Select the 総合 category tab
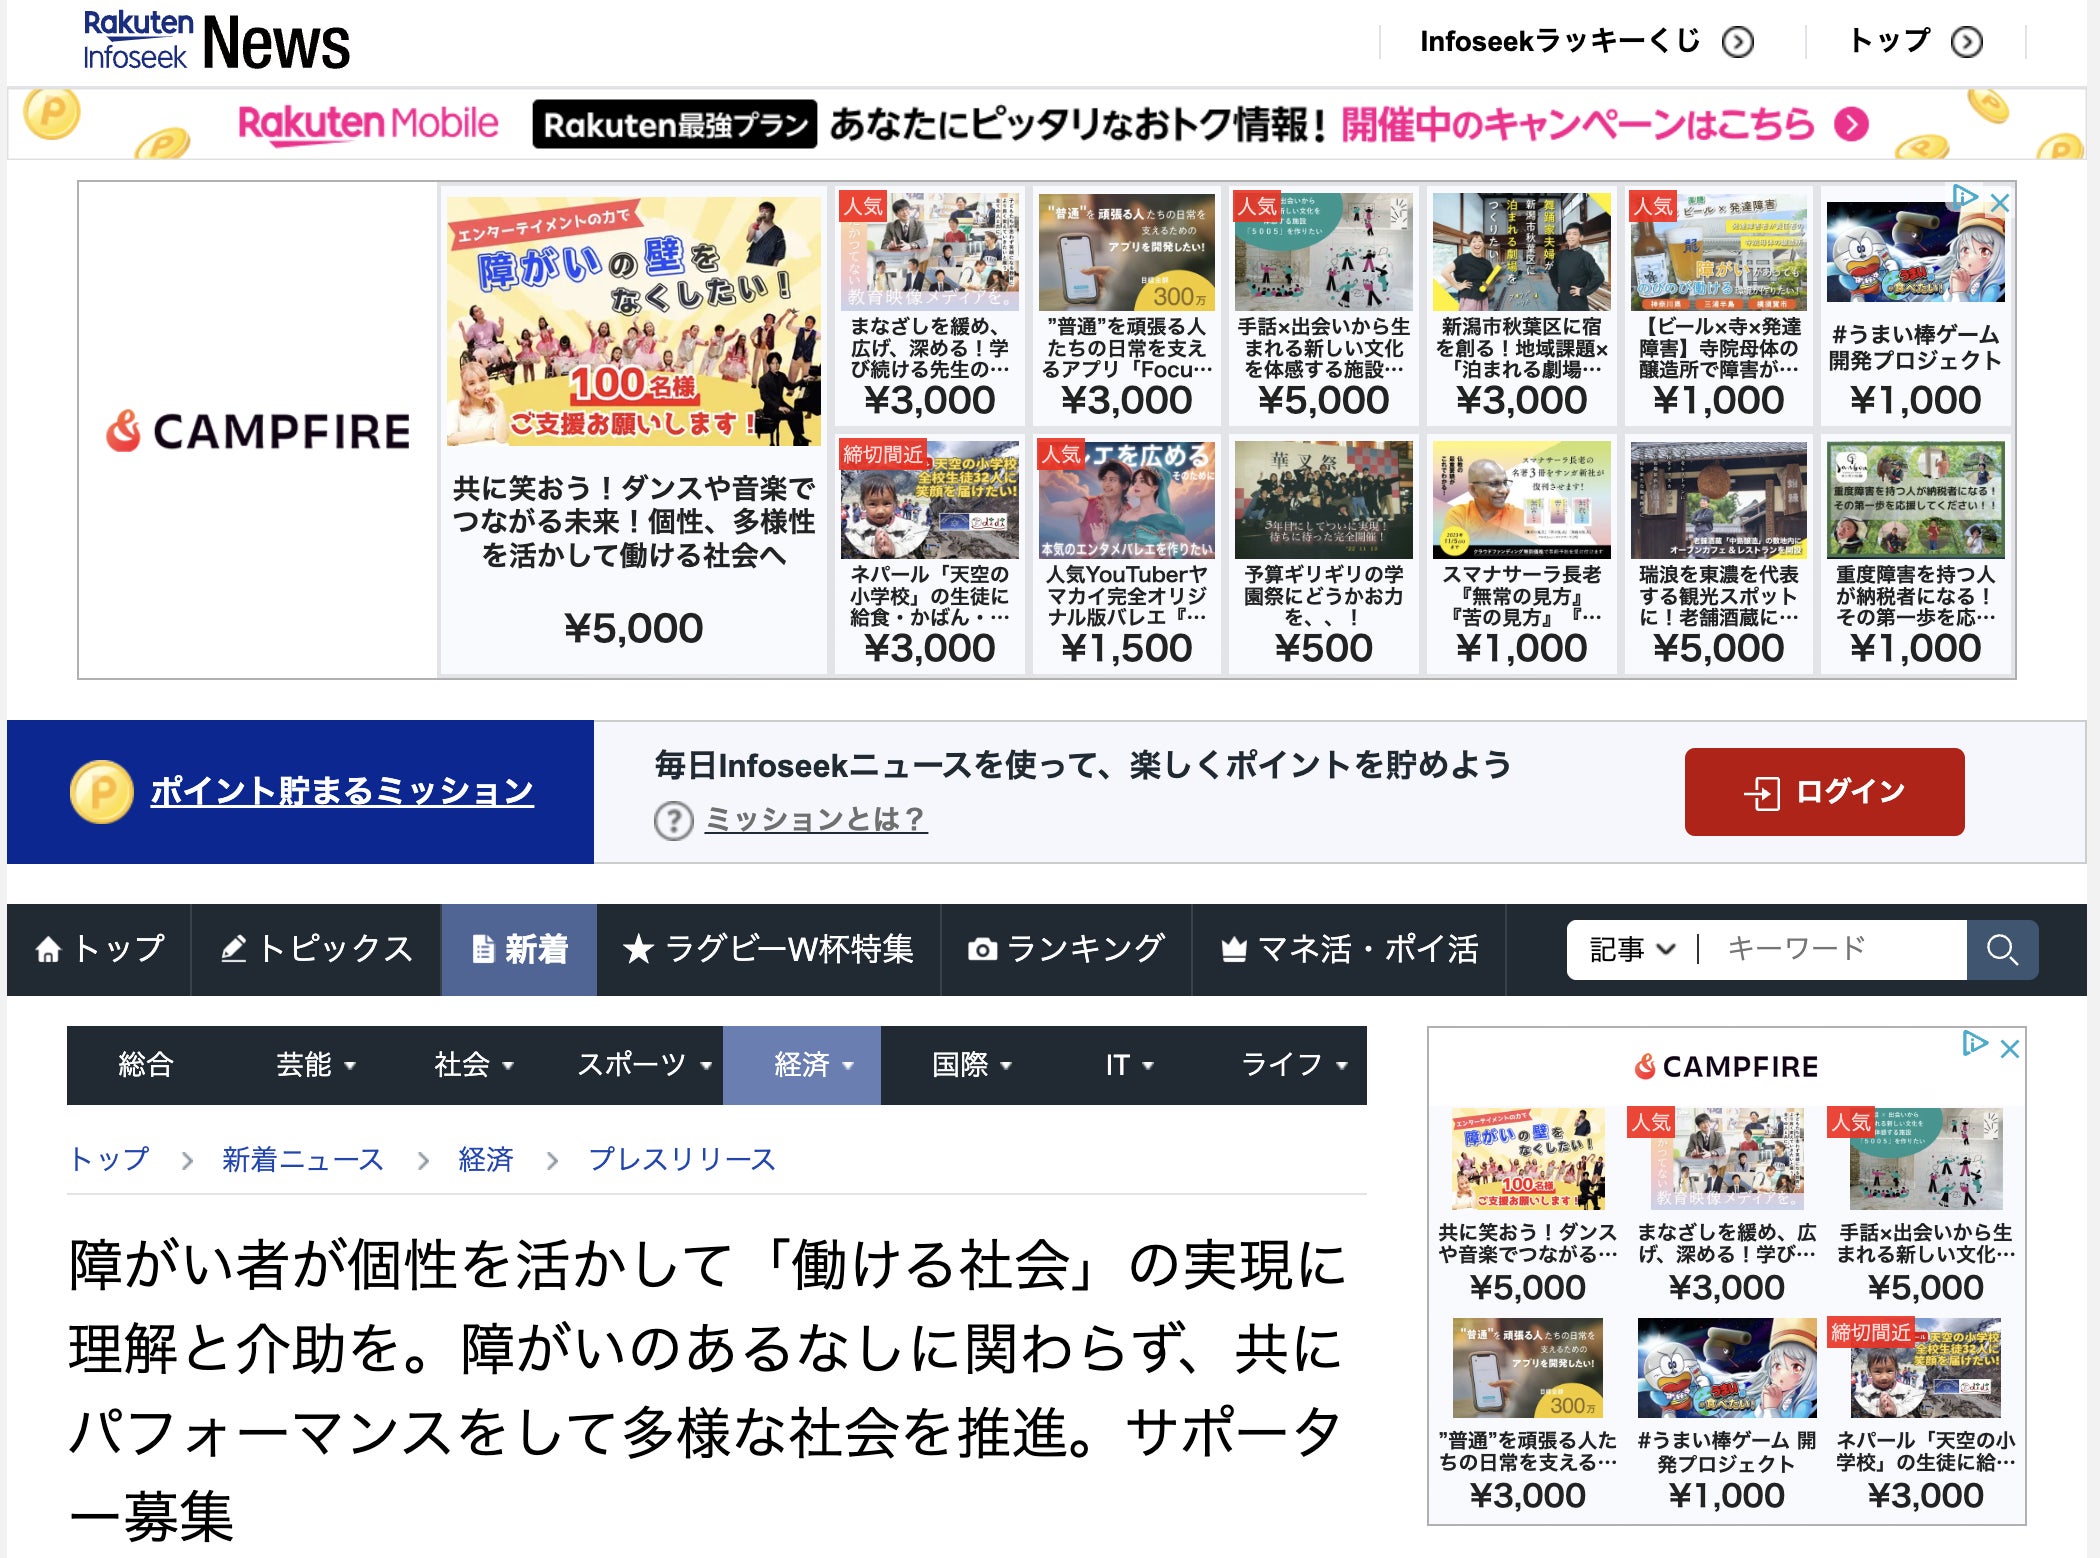Screen dimensions: 2100x1558 tap(146, 1065)
